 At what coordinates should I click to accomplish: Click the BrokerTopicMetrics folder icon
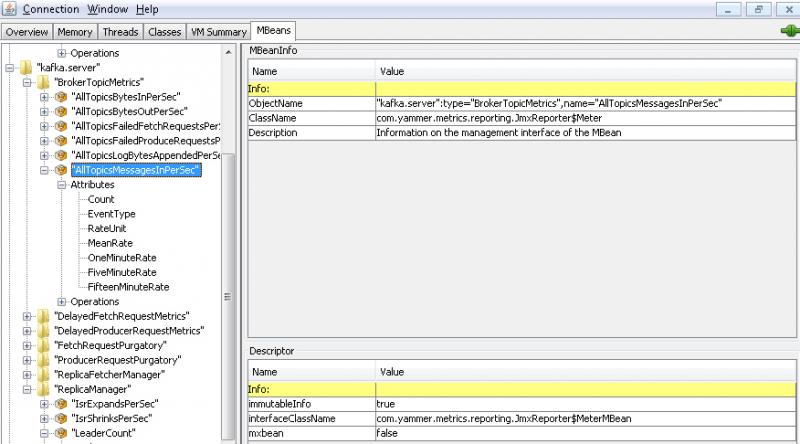click(x=43, y=82)
